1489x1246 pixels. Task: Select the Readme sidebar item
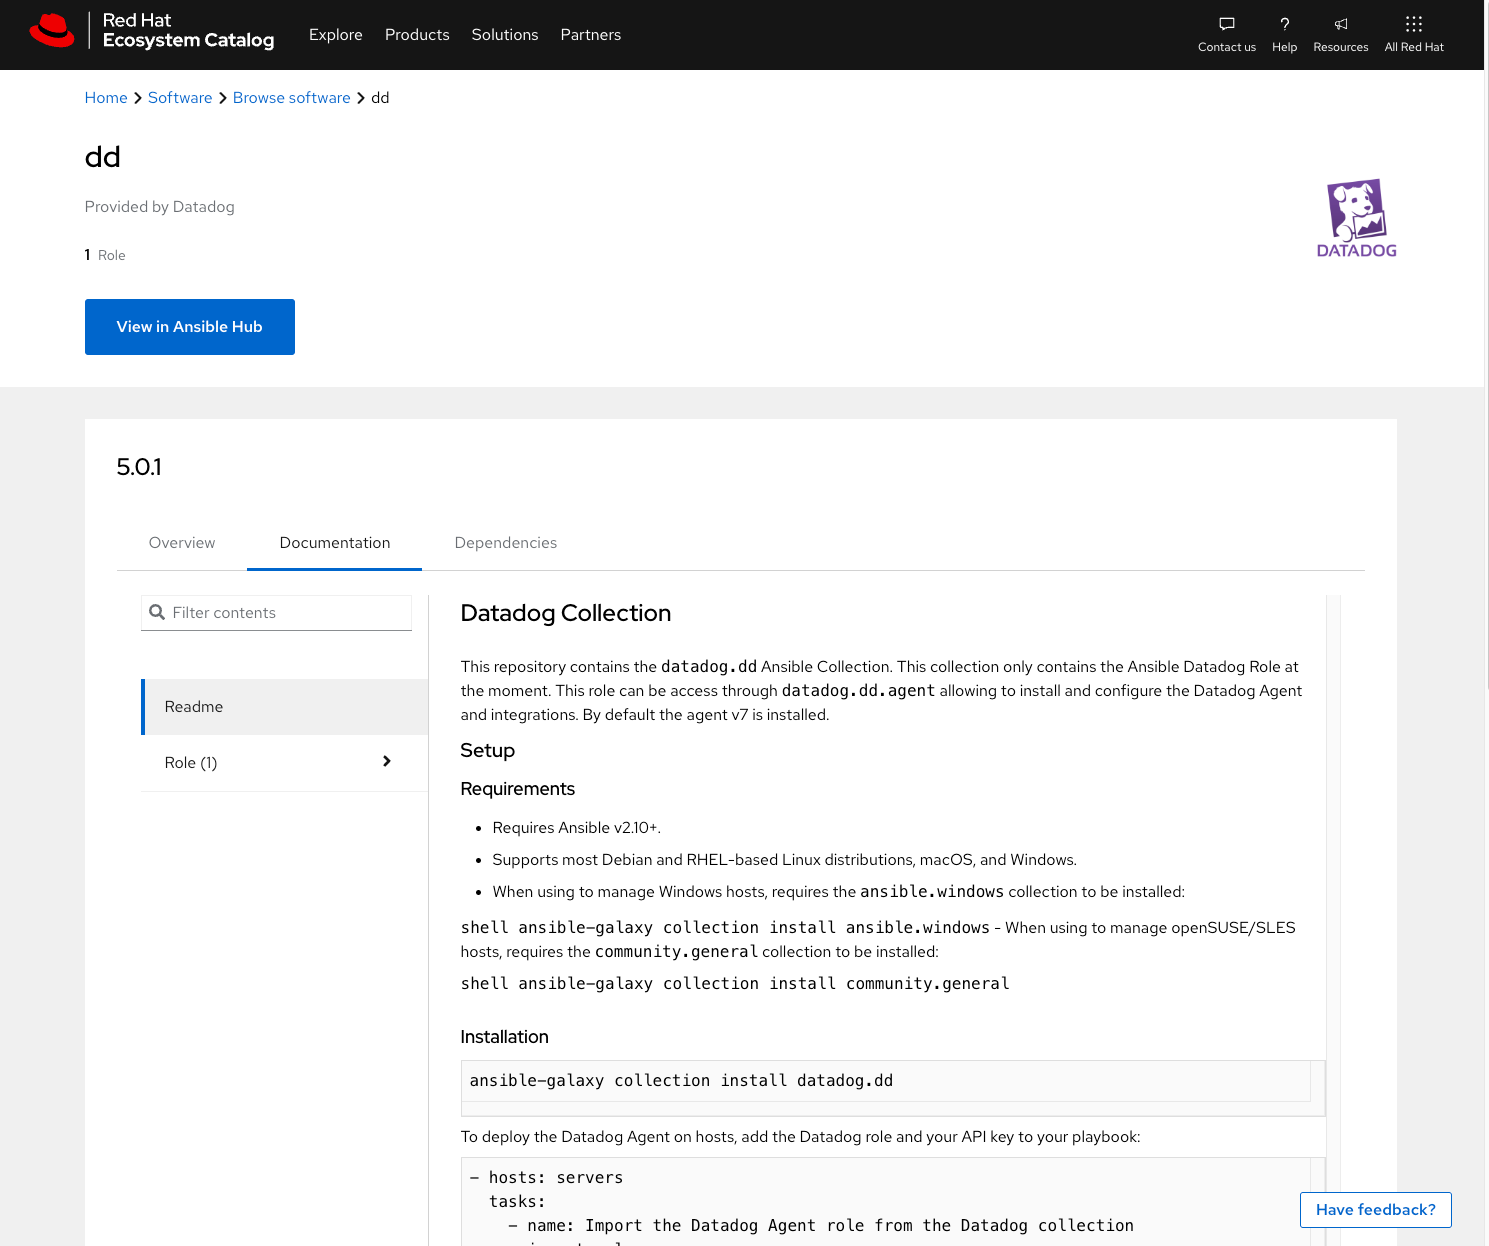[x=193, y=707]
